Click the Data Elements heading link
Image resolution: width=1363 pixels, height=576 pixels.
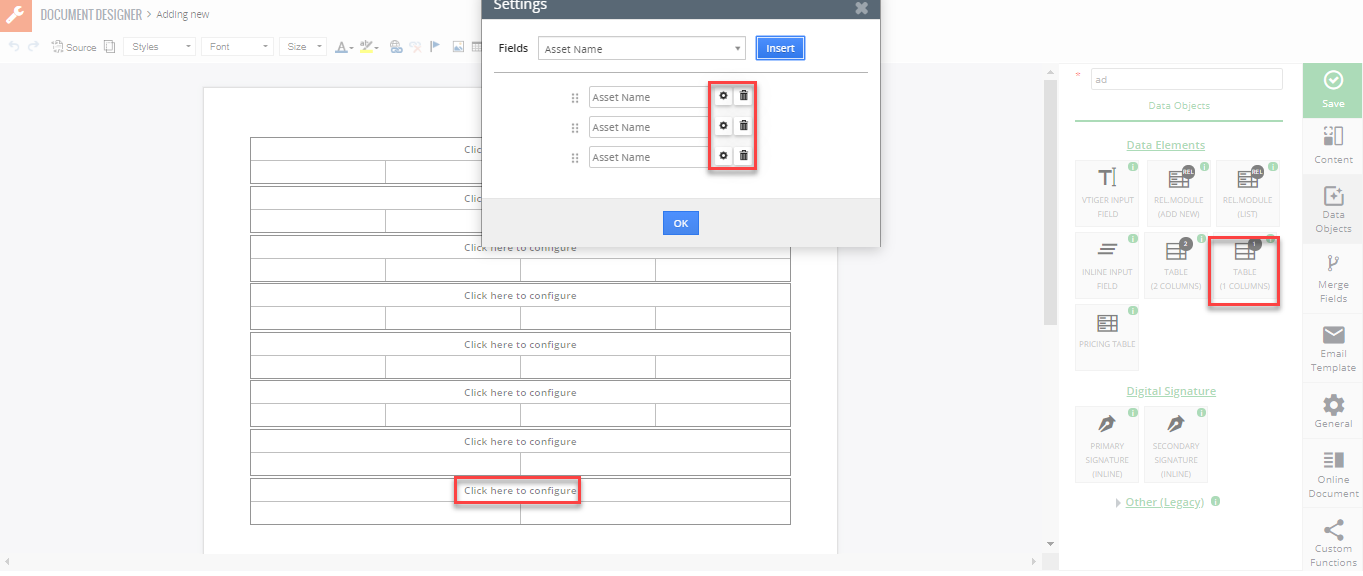click(1165, 145)
